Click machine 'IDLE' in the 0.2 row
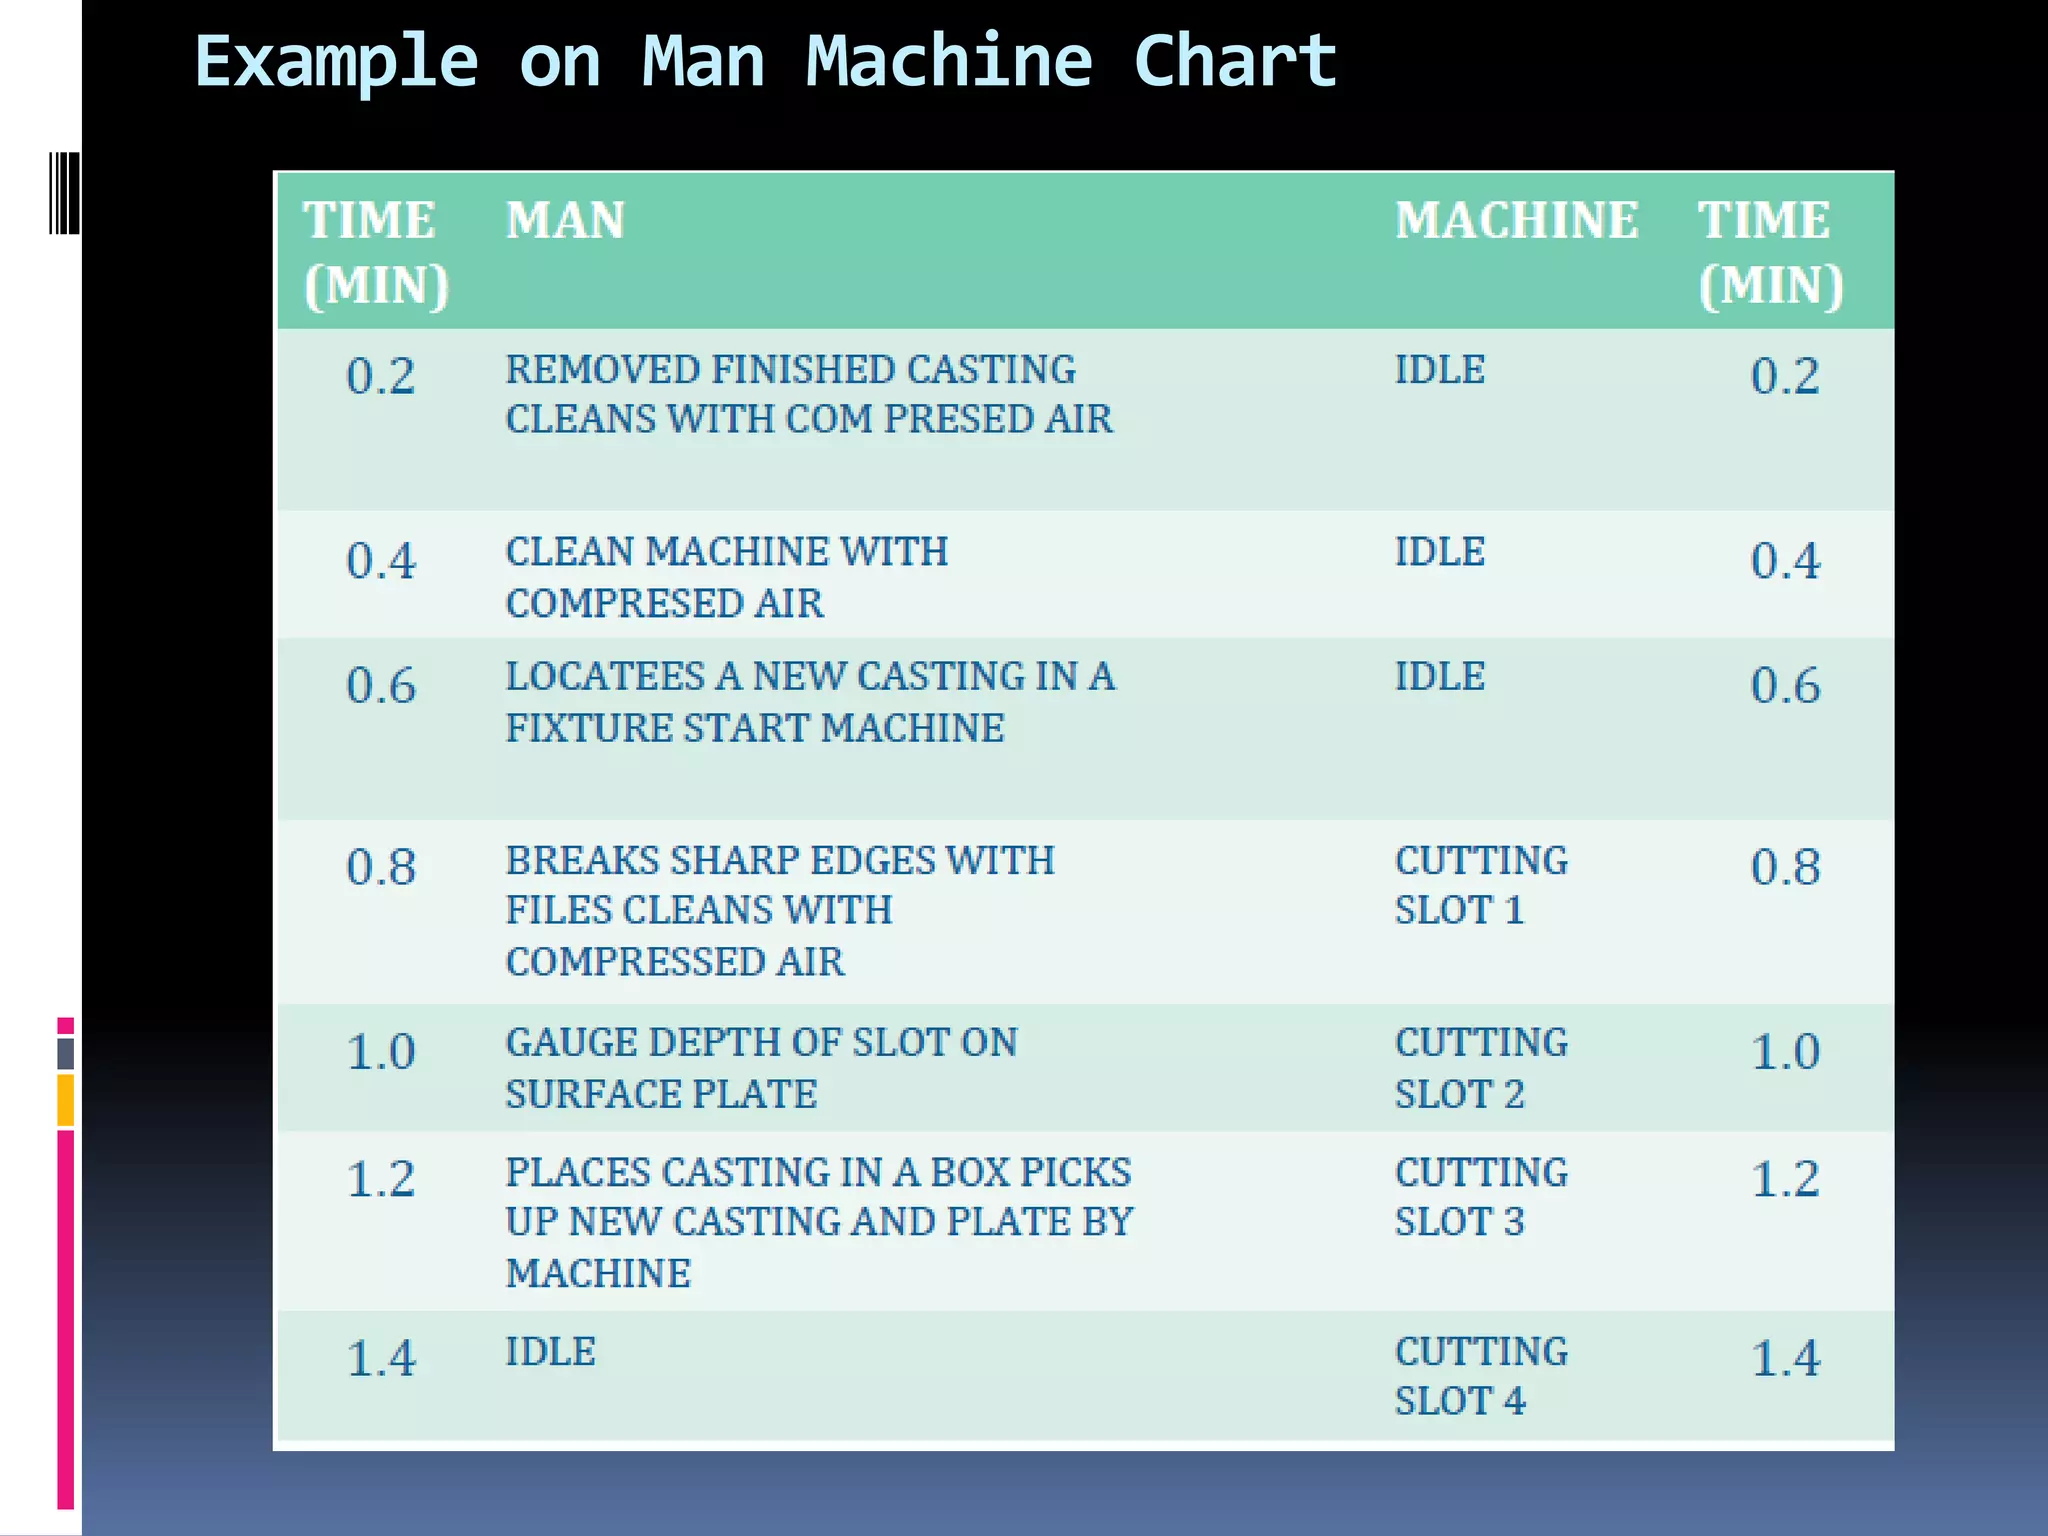This screenshot has width=2048, height=1536. pos(1440,370)
